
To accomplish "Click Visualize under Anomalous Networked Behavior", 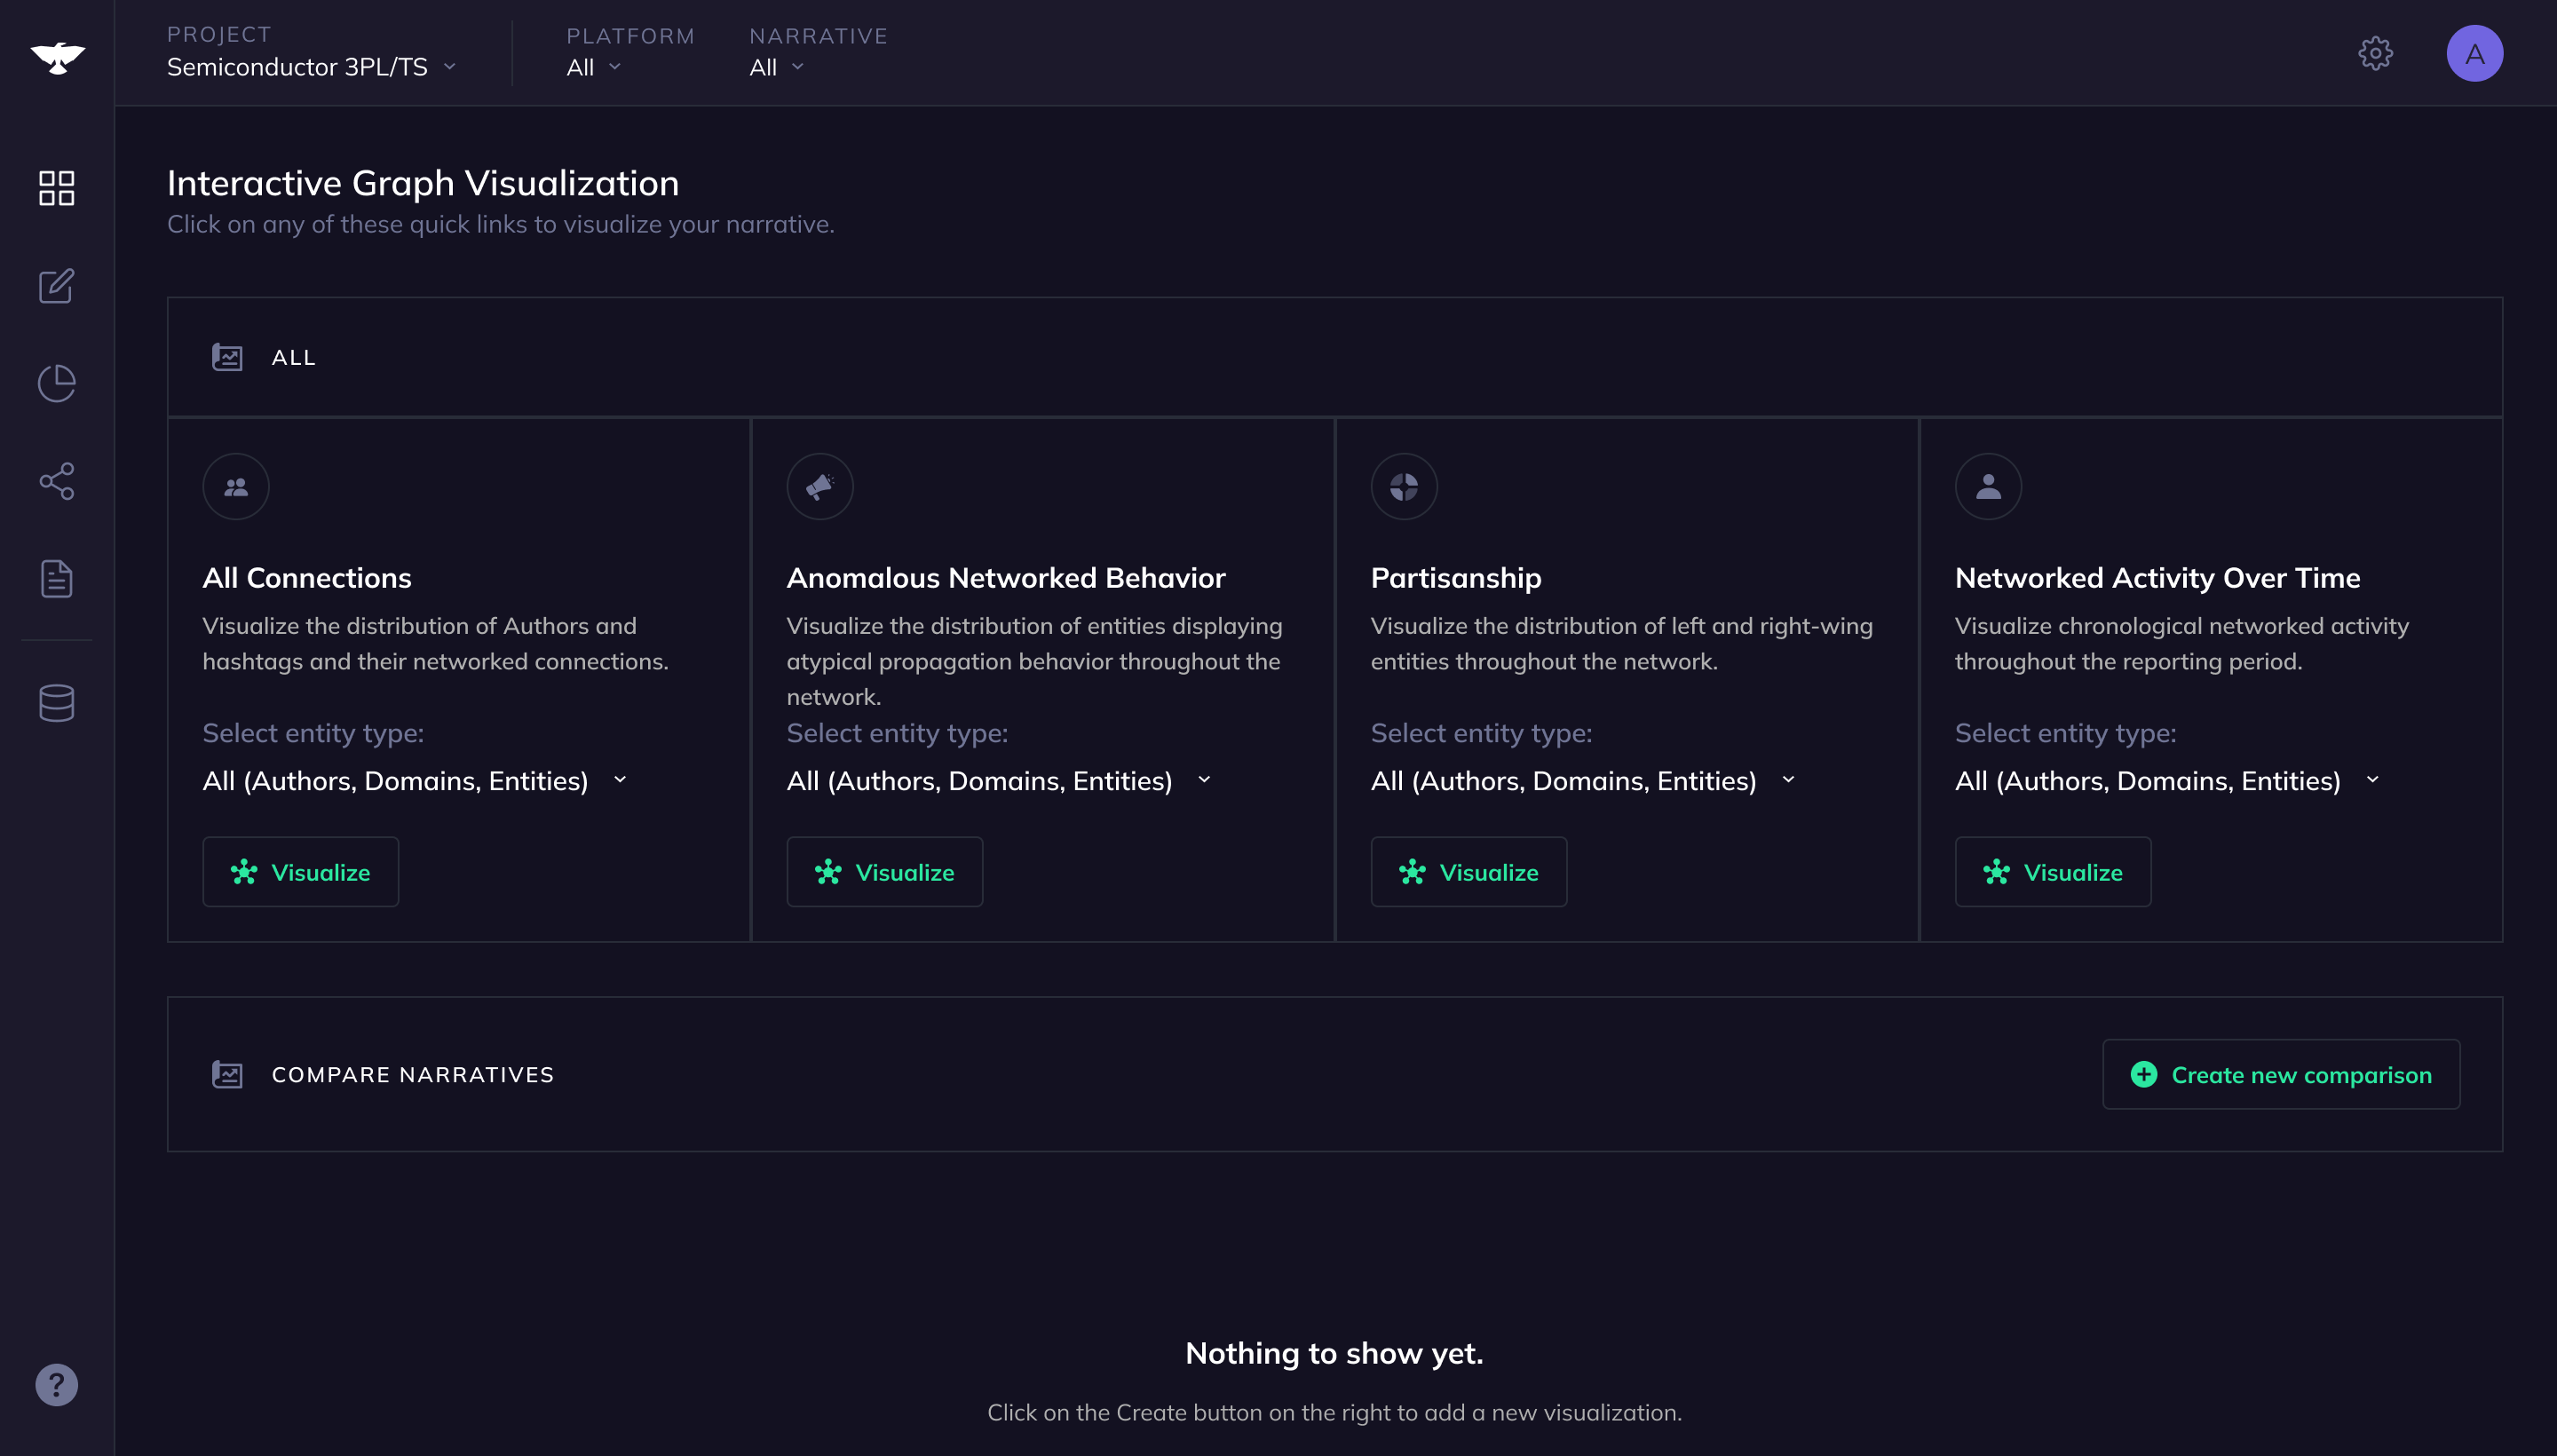I will click(884, 872).
